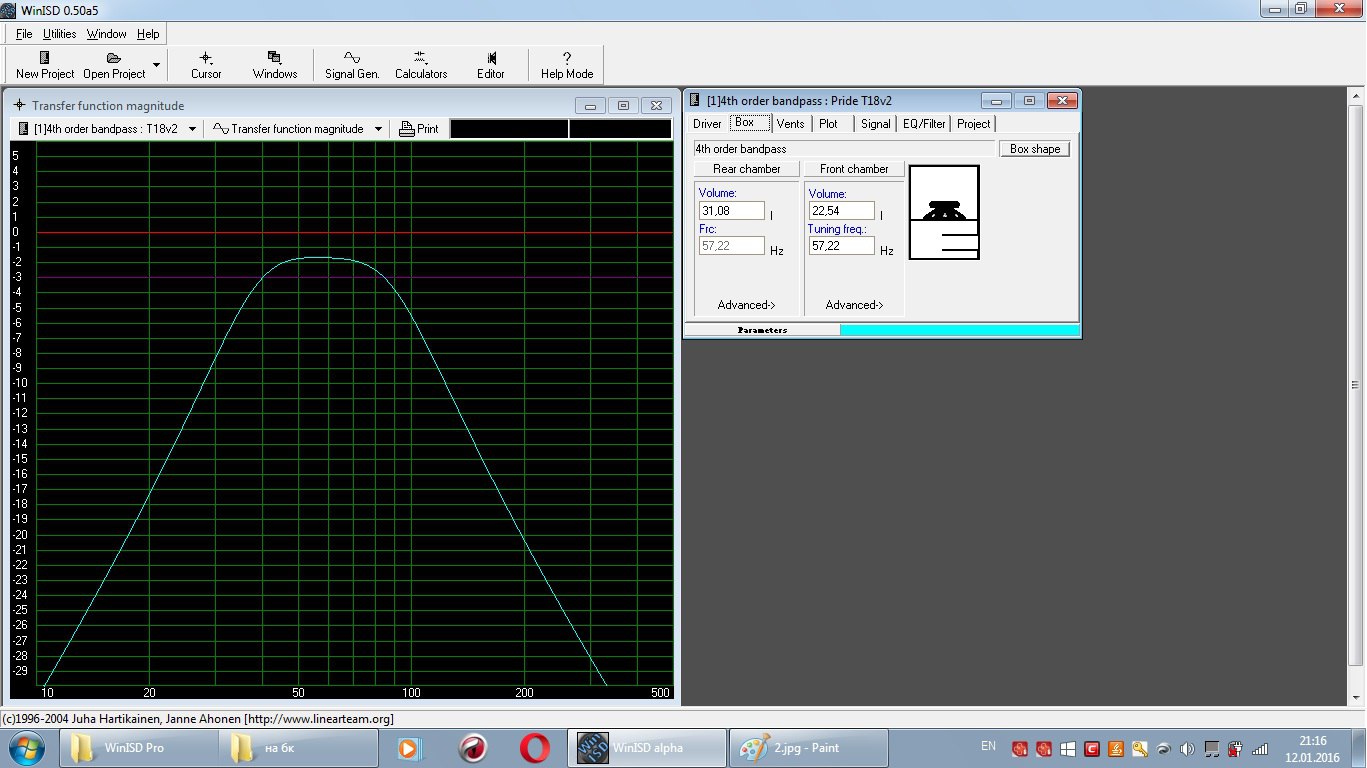
Task: Expand the Transfer function magnitude graph type dropdown
Action: coord(378,129)
